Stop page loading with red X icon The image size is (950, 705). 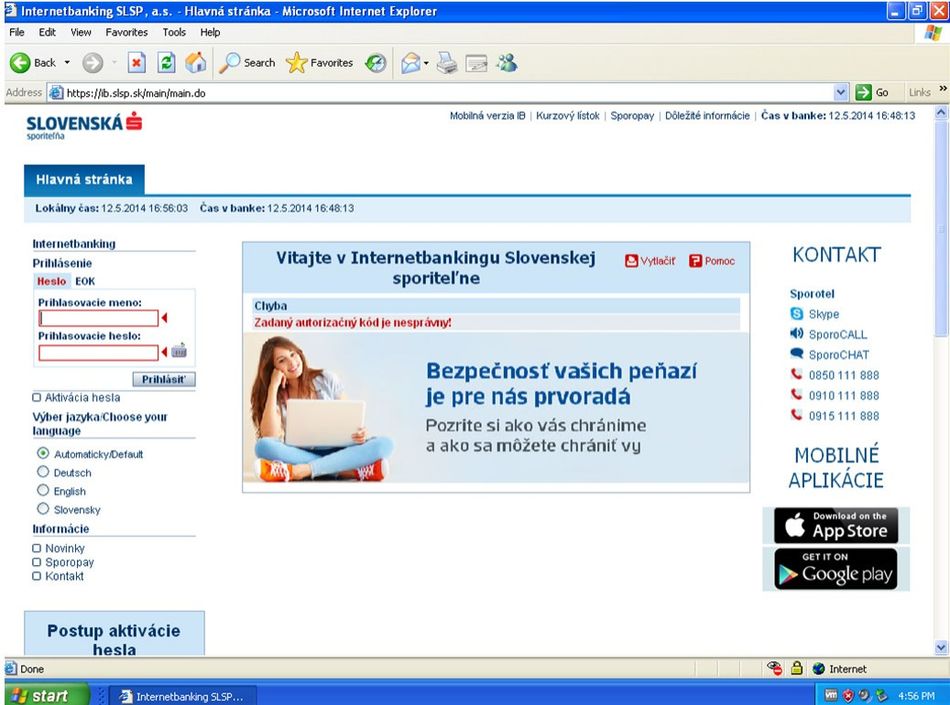pos(137,62)
